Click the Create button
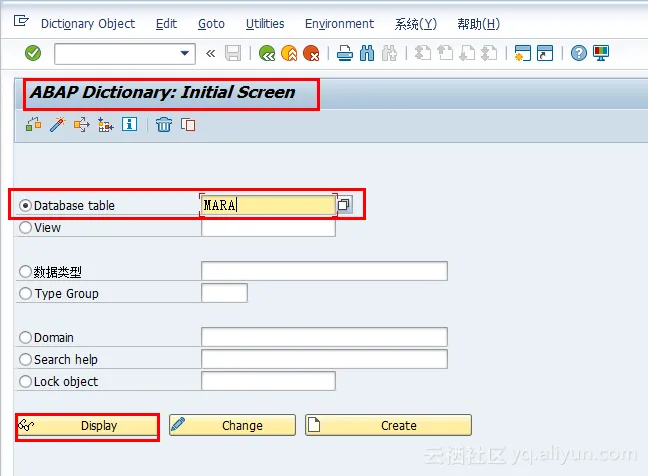This screenshot has width=648, height=476. click(388, 425)
